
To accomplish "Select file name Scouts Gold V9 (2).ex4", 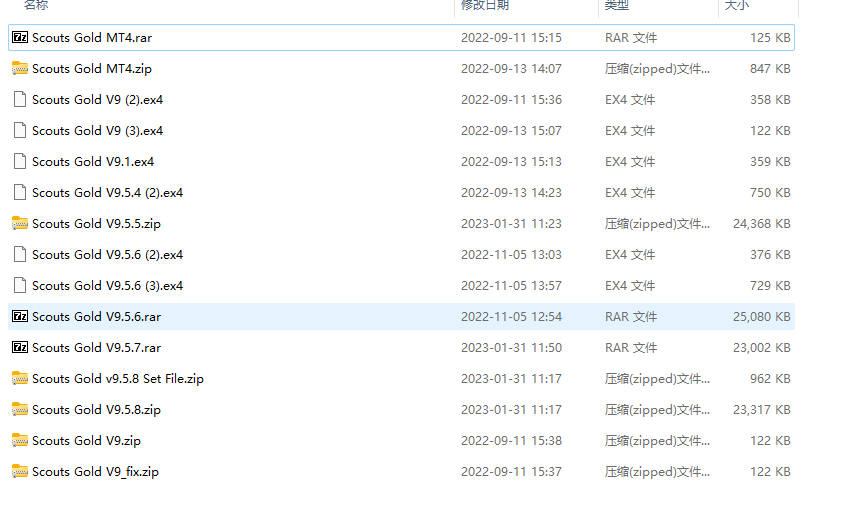I will (x=97, y=100).
